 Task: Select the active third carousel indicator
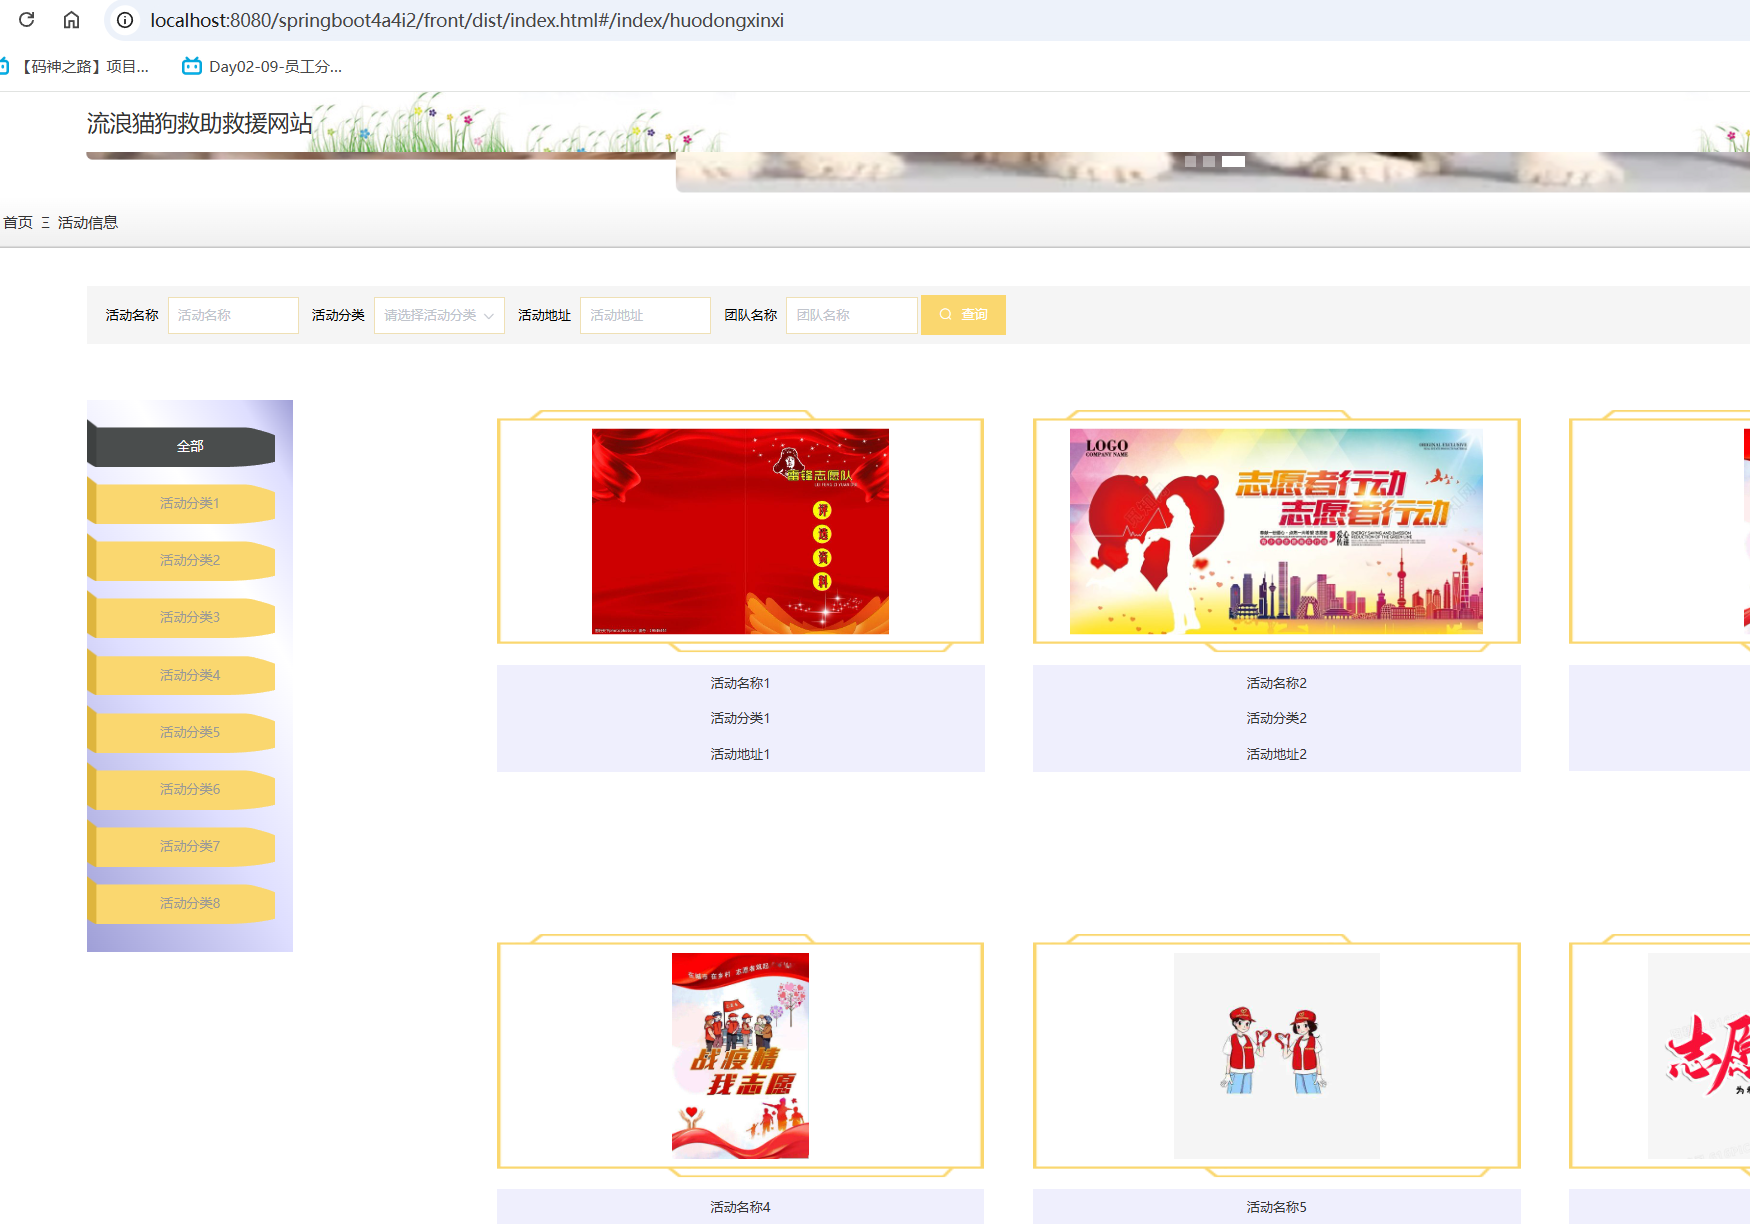click(x=1234, y=161)
